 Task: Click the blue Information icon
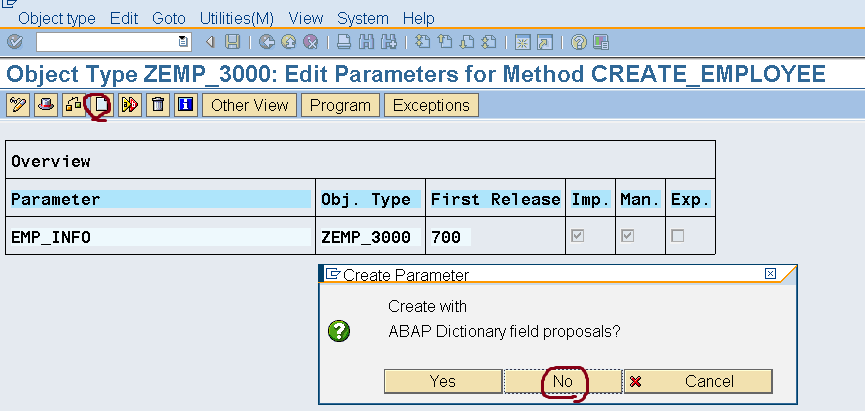tap(186, 105)
